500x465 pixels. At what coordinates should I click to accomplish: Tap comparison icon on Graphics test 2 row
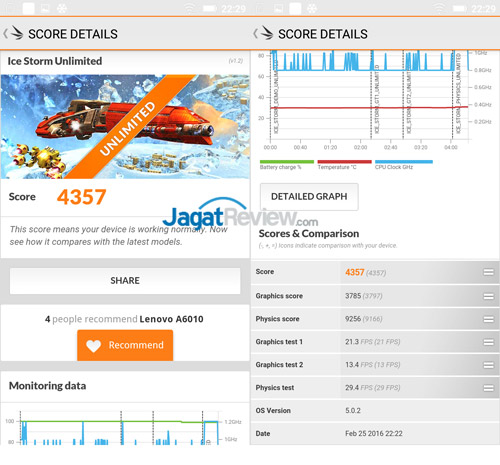tap(488, 365)
